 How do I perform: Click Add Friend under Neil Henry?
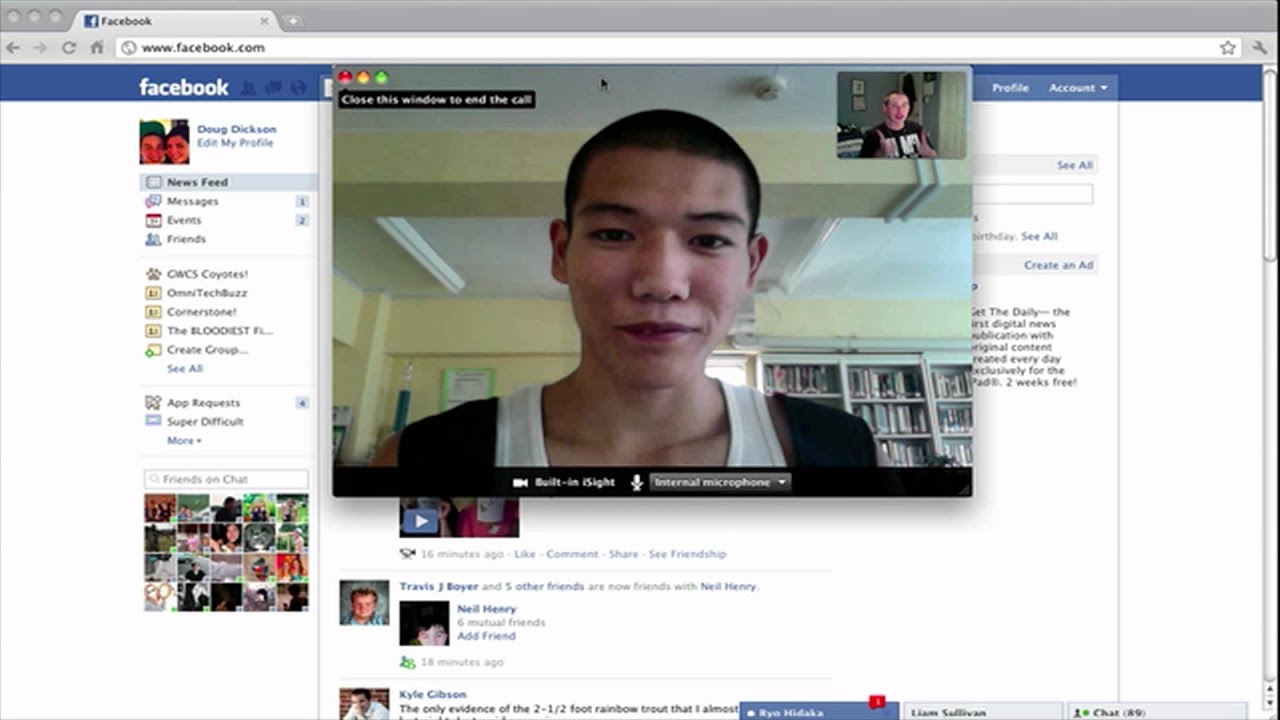[x=486, y=636]
